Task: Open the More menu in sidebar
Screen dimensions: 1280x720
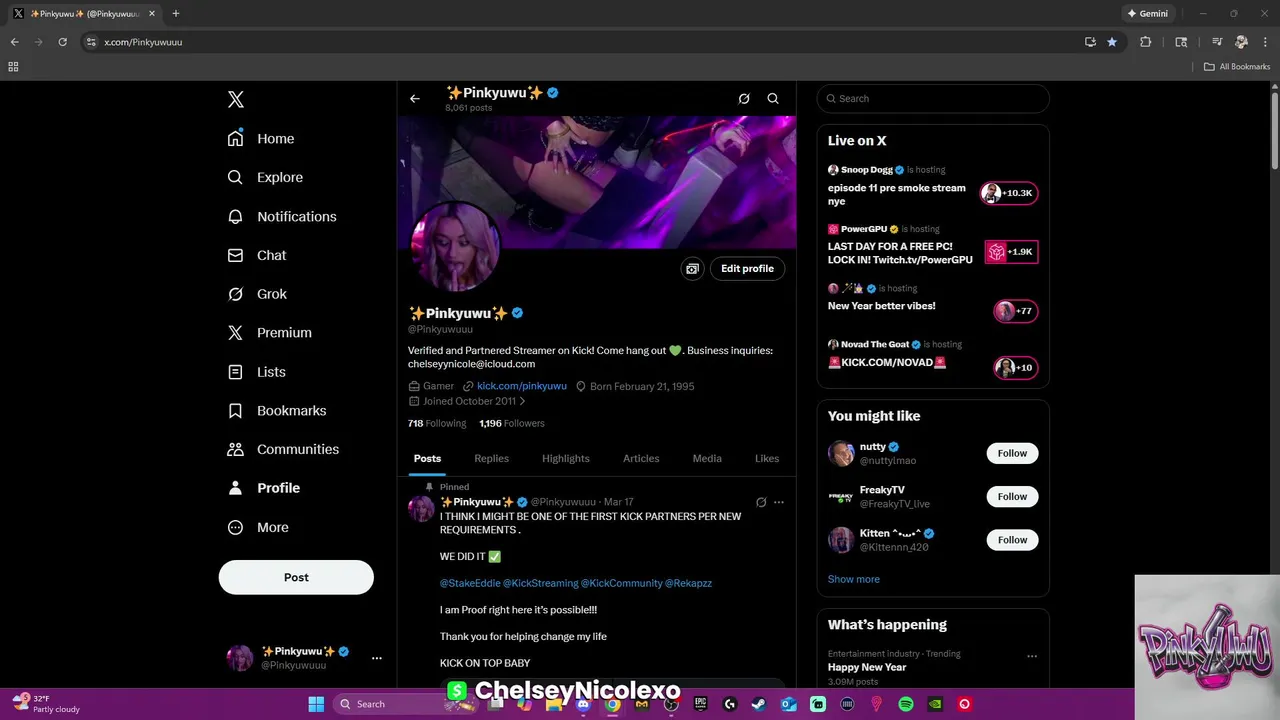Action: [258, 527]
